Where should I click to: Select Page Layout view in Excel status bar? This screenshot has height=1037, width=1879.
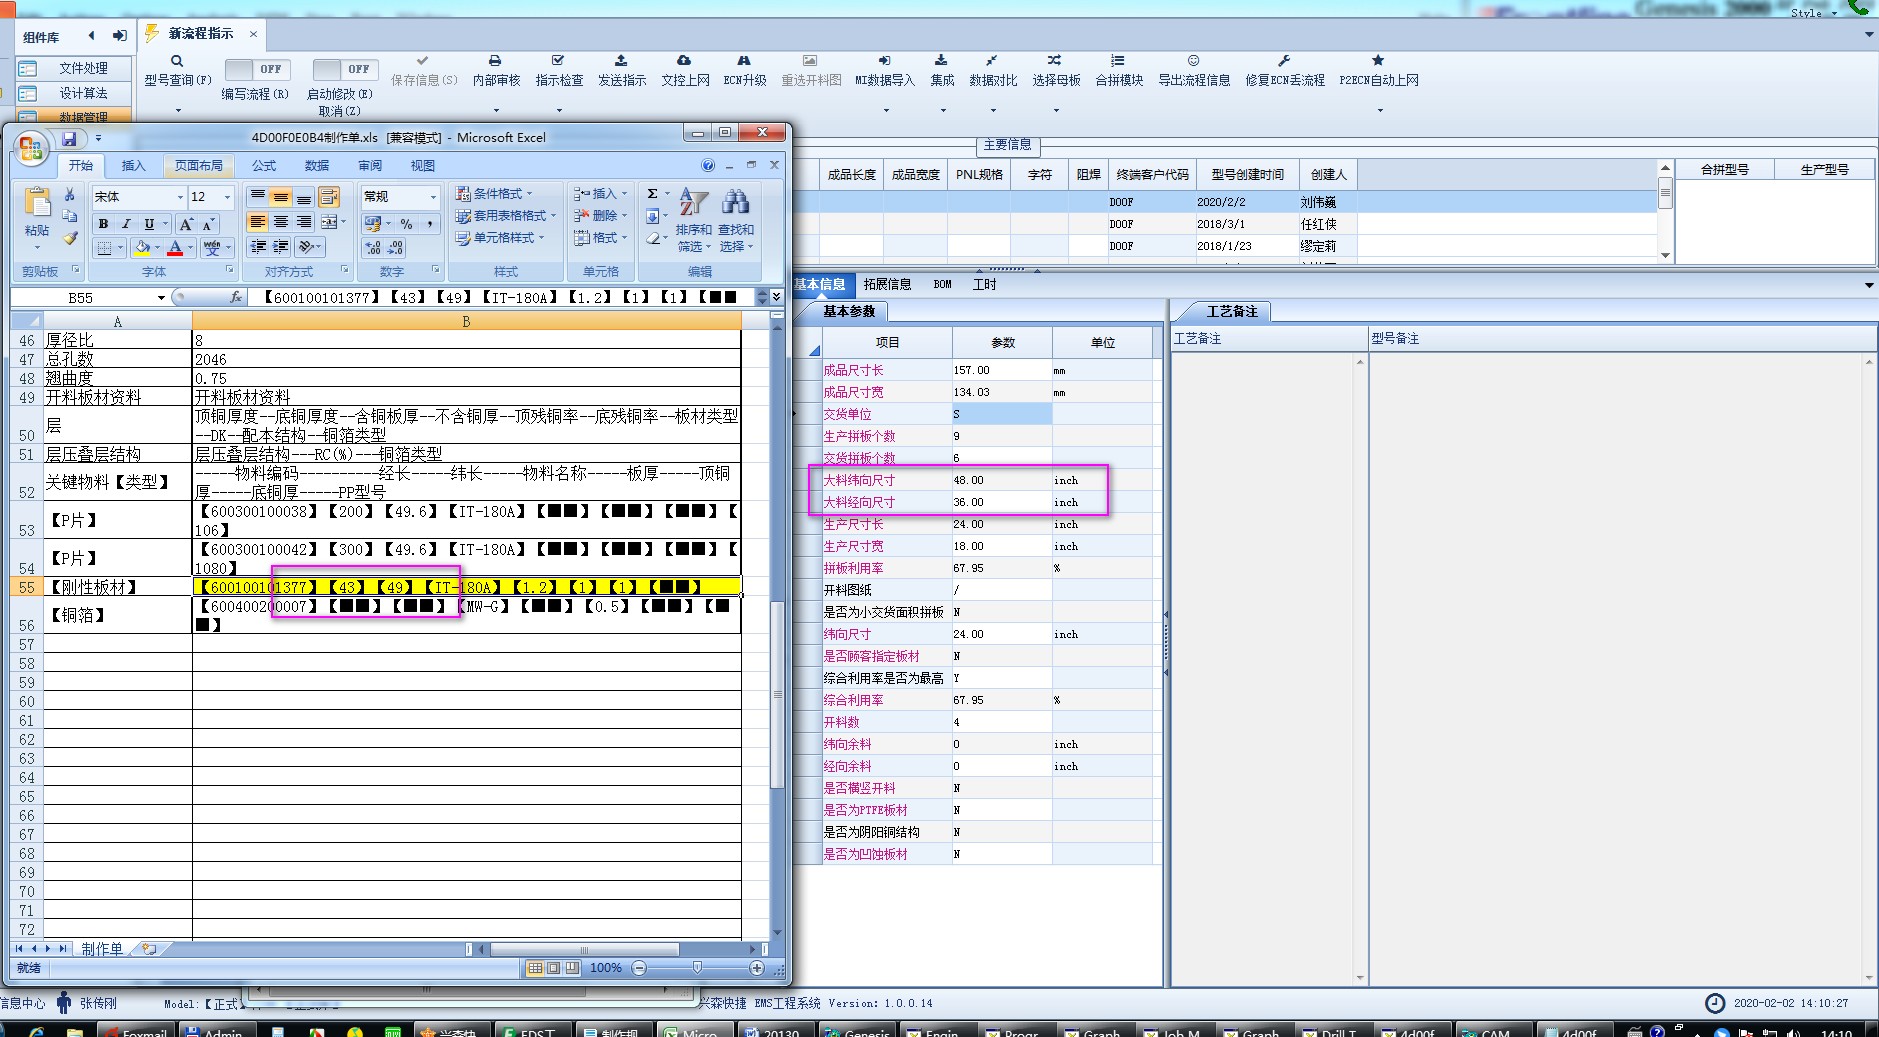(553, 968)
